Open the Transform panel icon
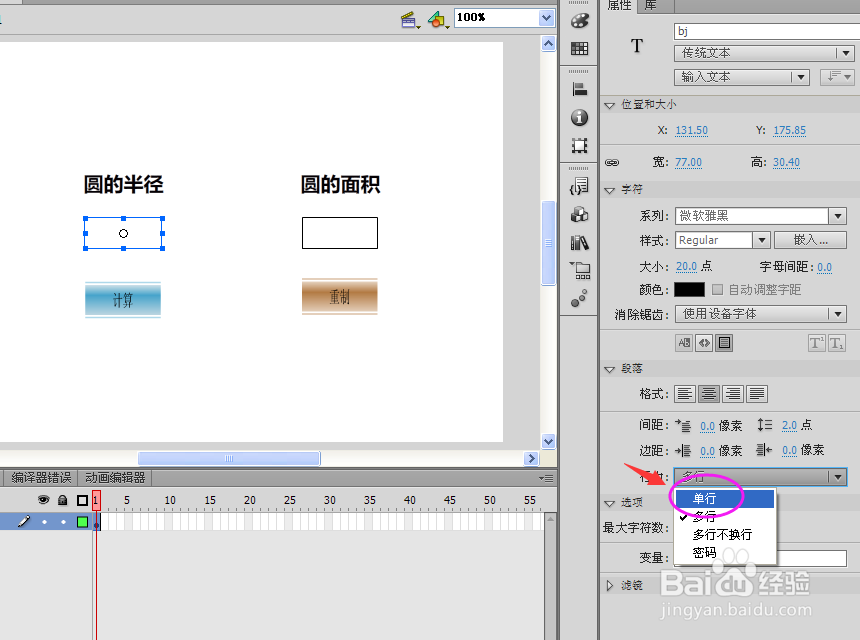The height and width of the screenshot is (640, 860). 579,145
